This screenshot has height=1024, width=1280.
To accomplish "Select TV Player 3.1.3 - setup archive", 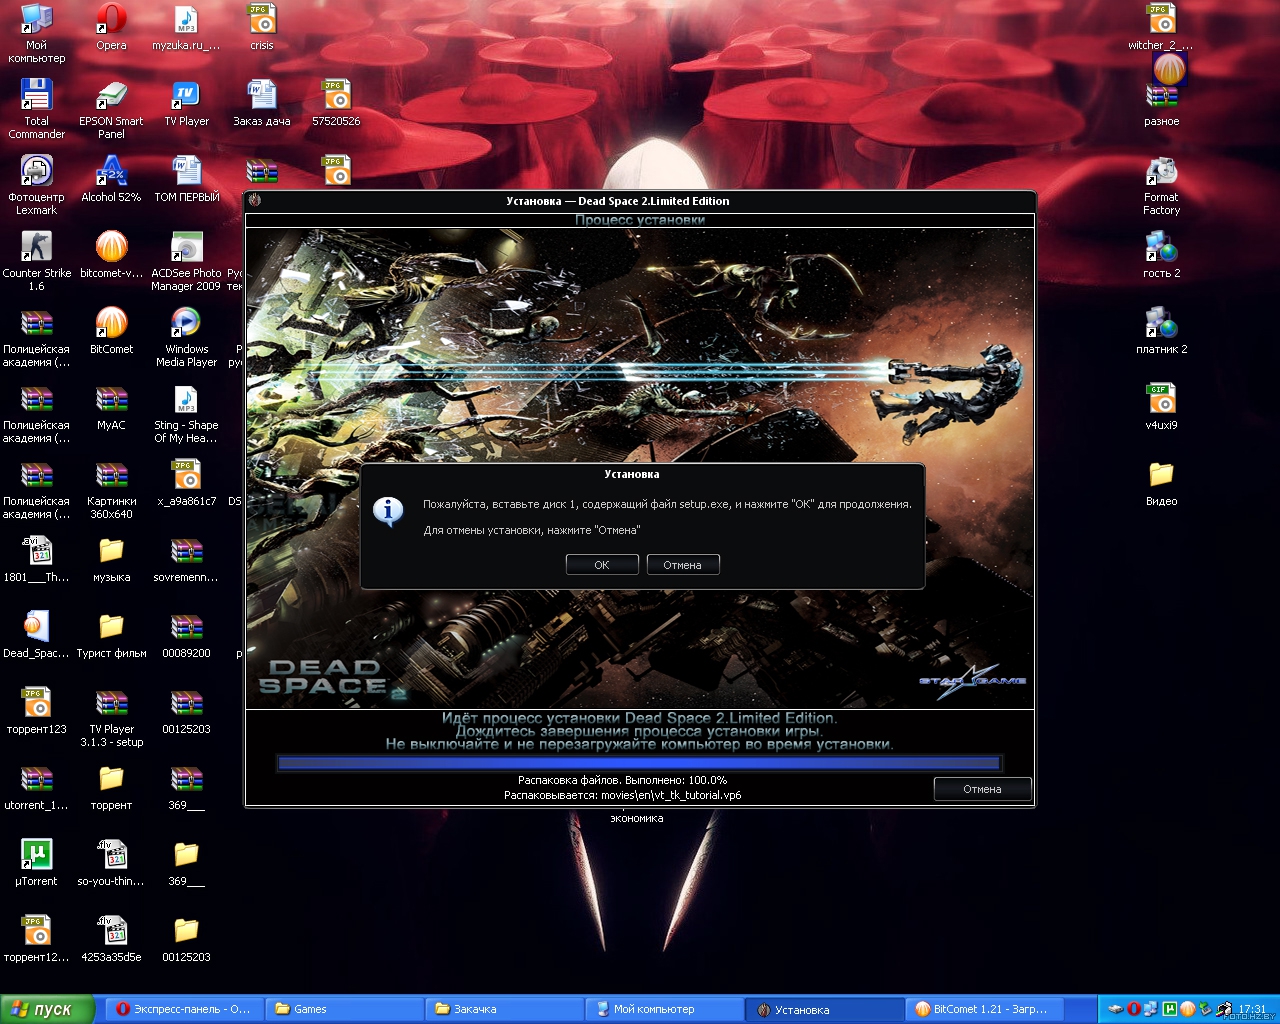I will click(x=111, y=717).
